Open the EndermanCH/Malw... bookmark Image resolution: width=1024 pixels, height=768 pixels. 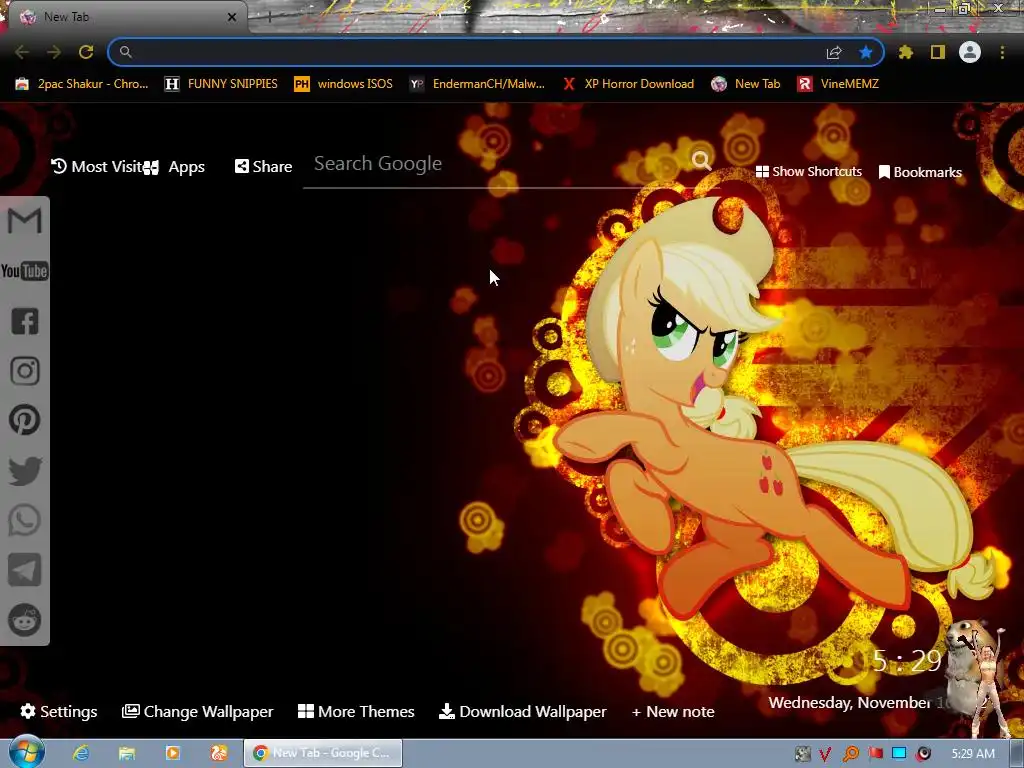tap(477, 84)
